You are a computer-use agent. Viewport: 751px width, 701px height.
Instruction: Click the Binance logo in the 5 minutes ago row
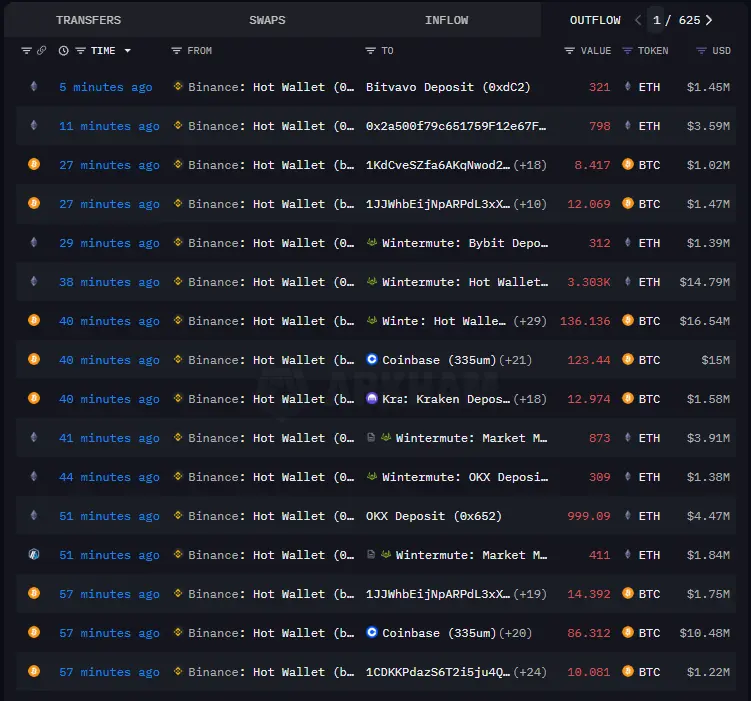pos(178,87)
